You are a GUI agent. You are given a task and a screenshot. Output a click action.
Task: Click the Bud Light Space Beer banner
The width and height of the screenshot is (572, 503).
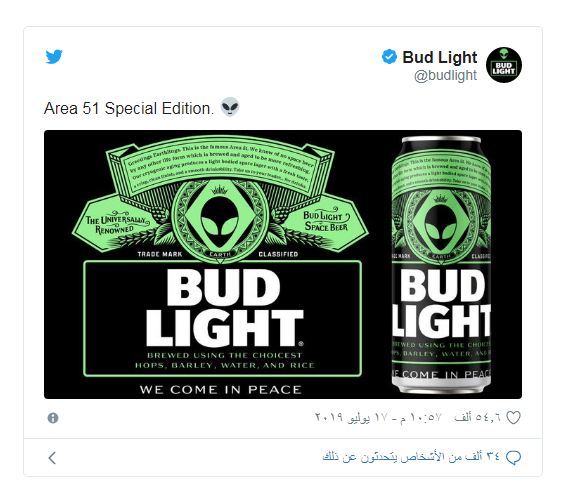point(326,221)
